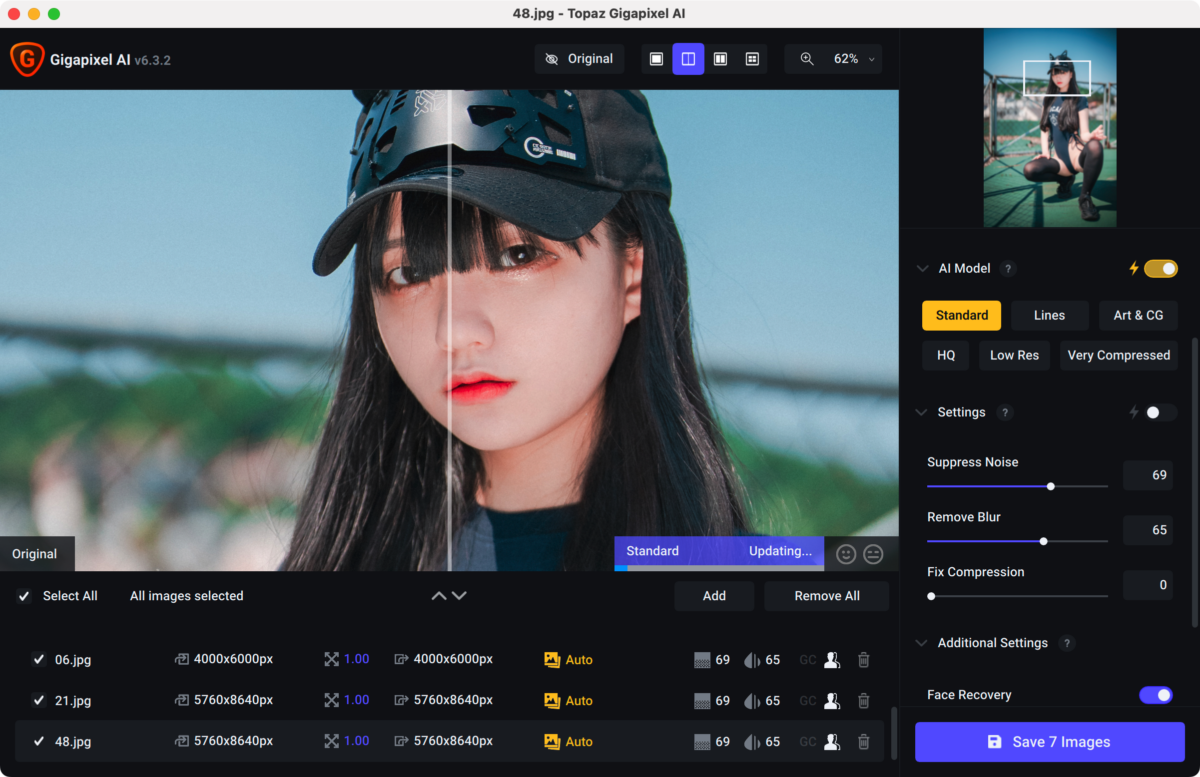Move selection up with arrow icon

[439, 596]
